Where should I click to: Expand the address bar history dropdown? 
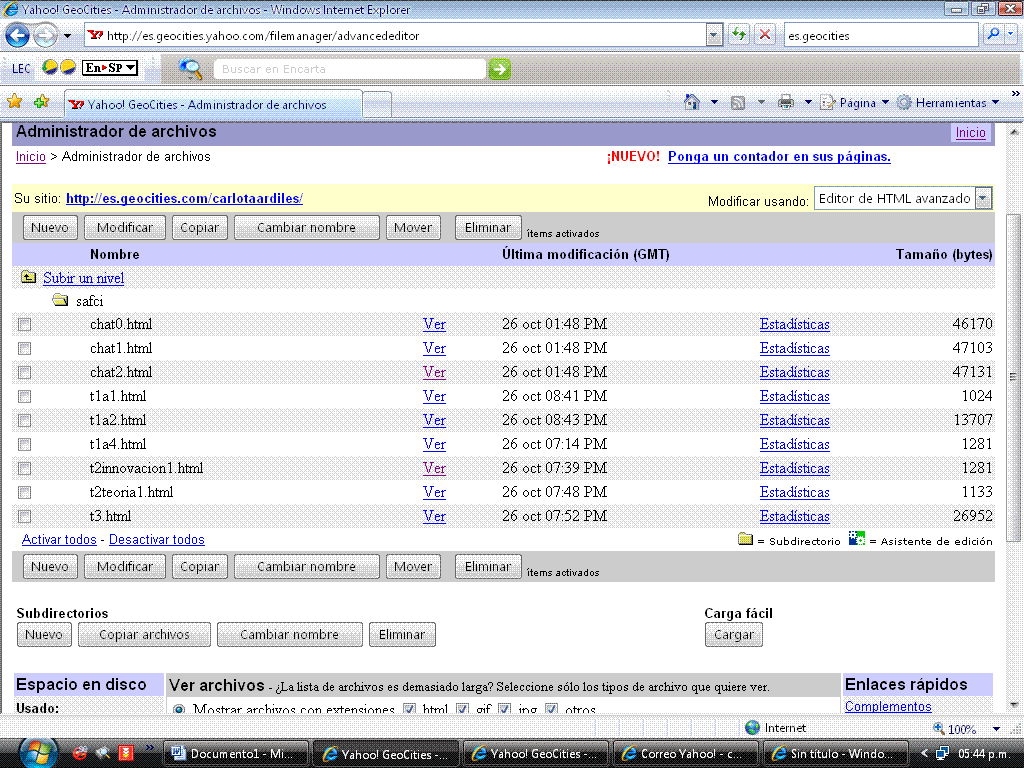coord(714,35)
